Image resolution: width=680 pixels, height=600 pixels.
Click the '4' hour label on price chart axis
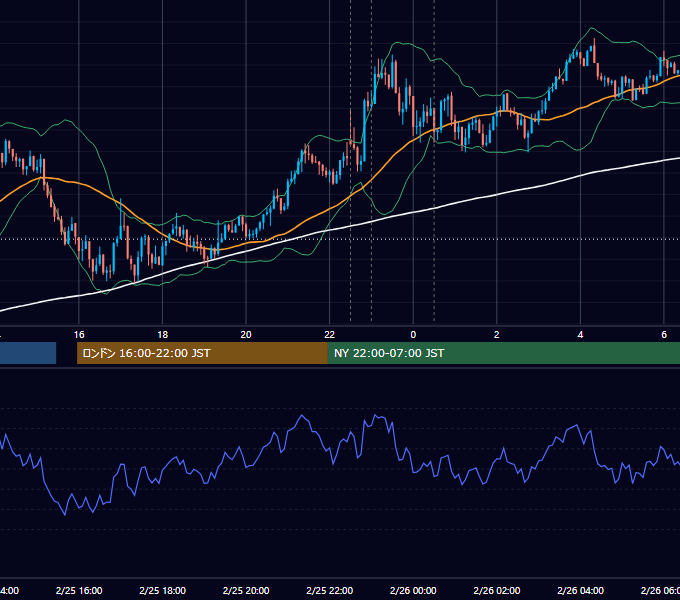click(x=580, y=334)
